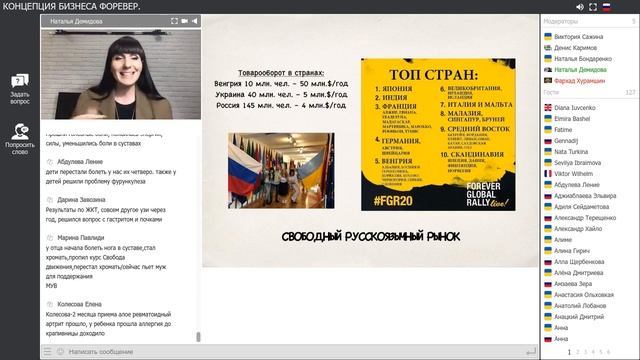Open presenter webcam video

tap(121, 74)
